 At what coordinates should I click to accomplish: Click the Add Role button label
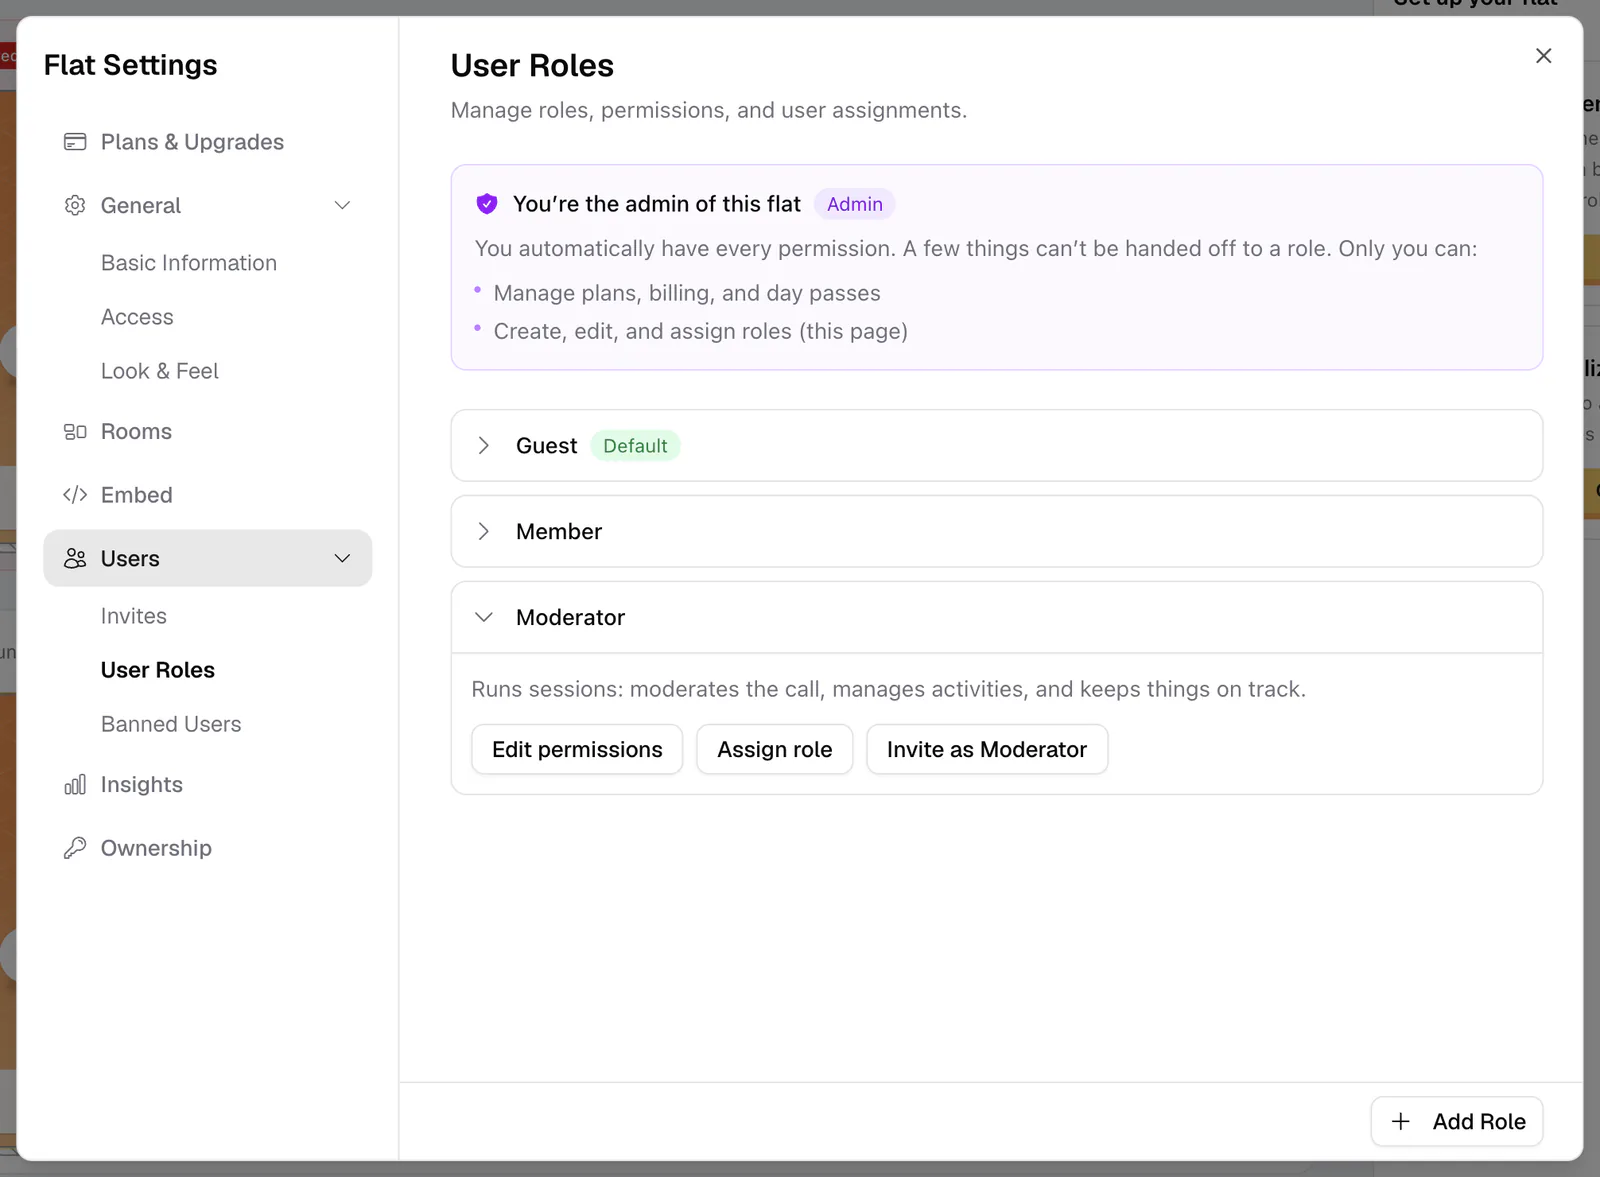click(x=1479, y=1121)
